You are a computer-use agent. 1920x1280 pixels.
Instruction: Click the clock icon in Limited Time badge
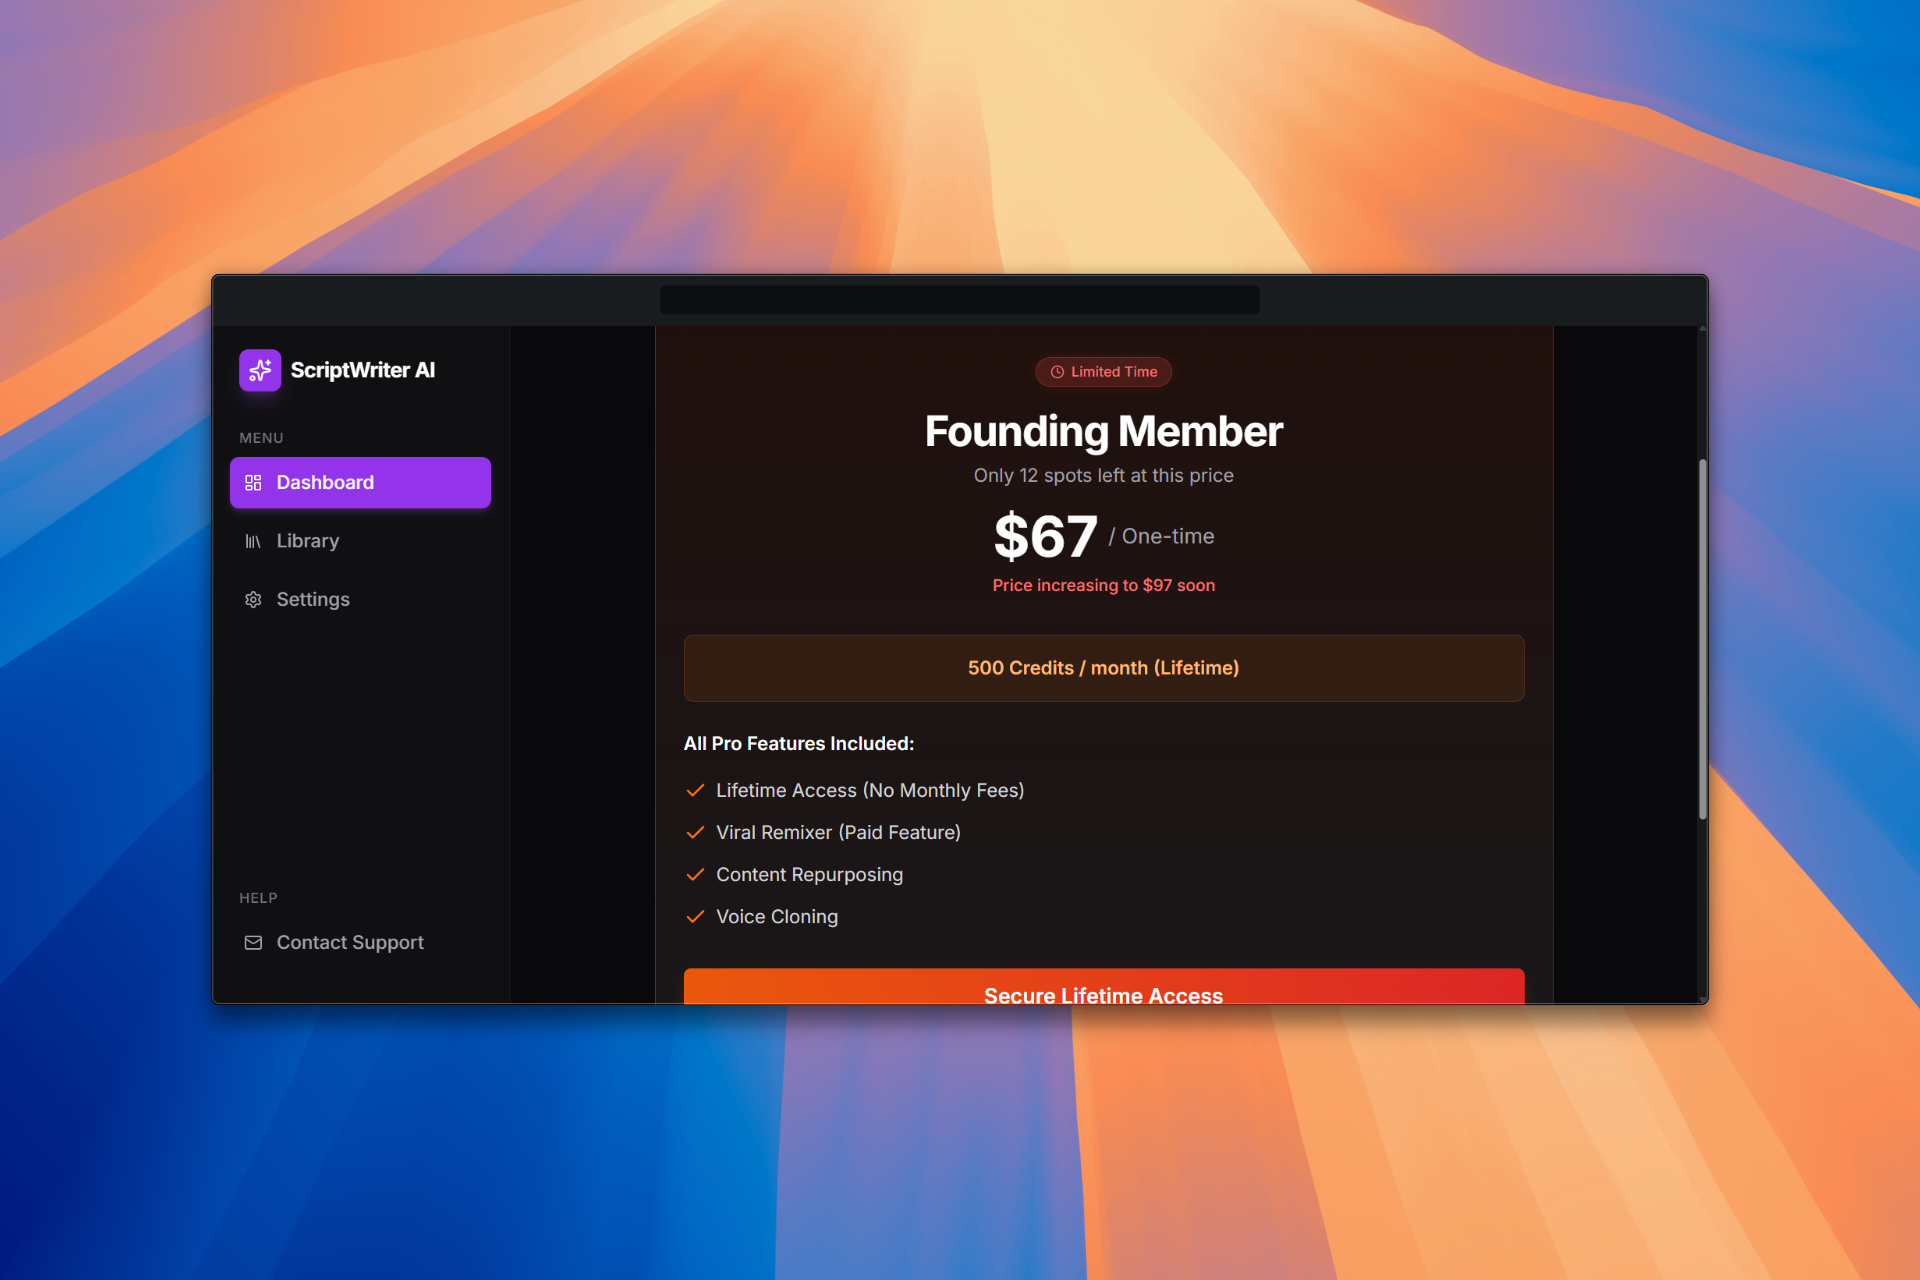(x=1057, y=372)
